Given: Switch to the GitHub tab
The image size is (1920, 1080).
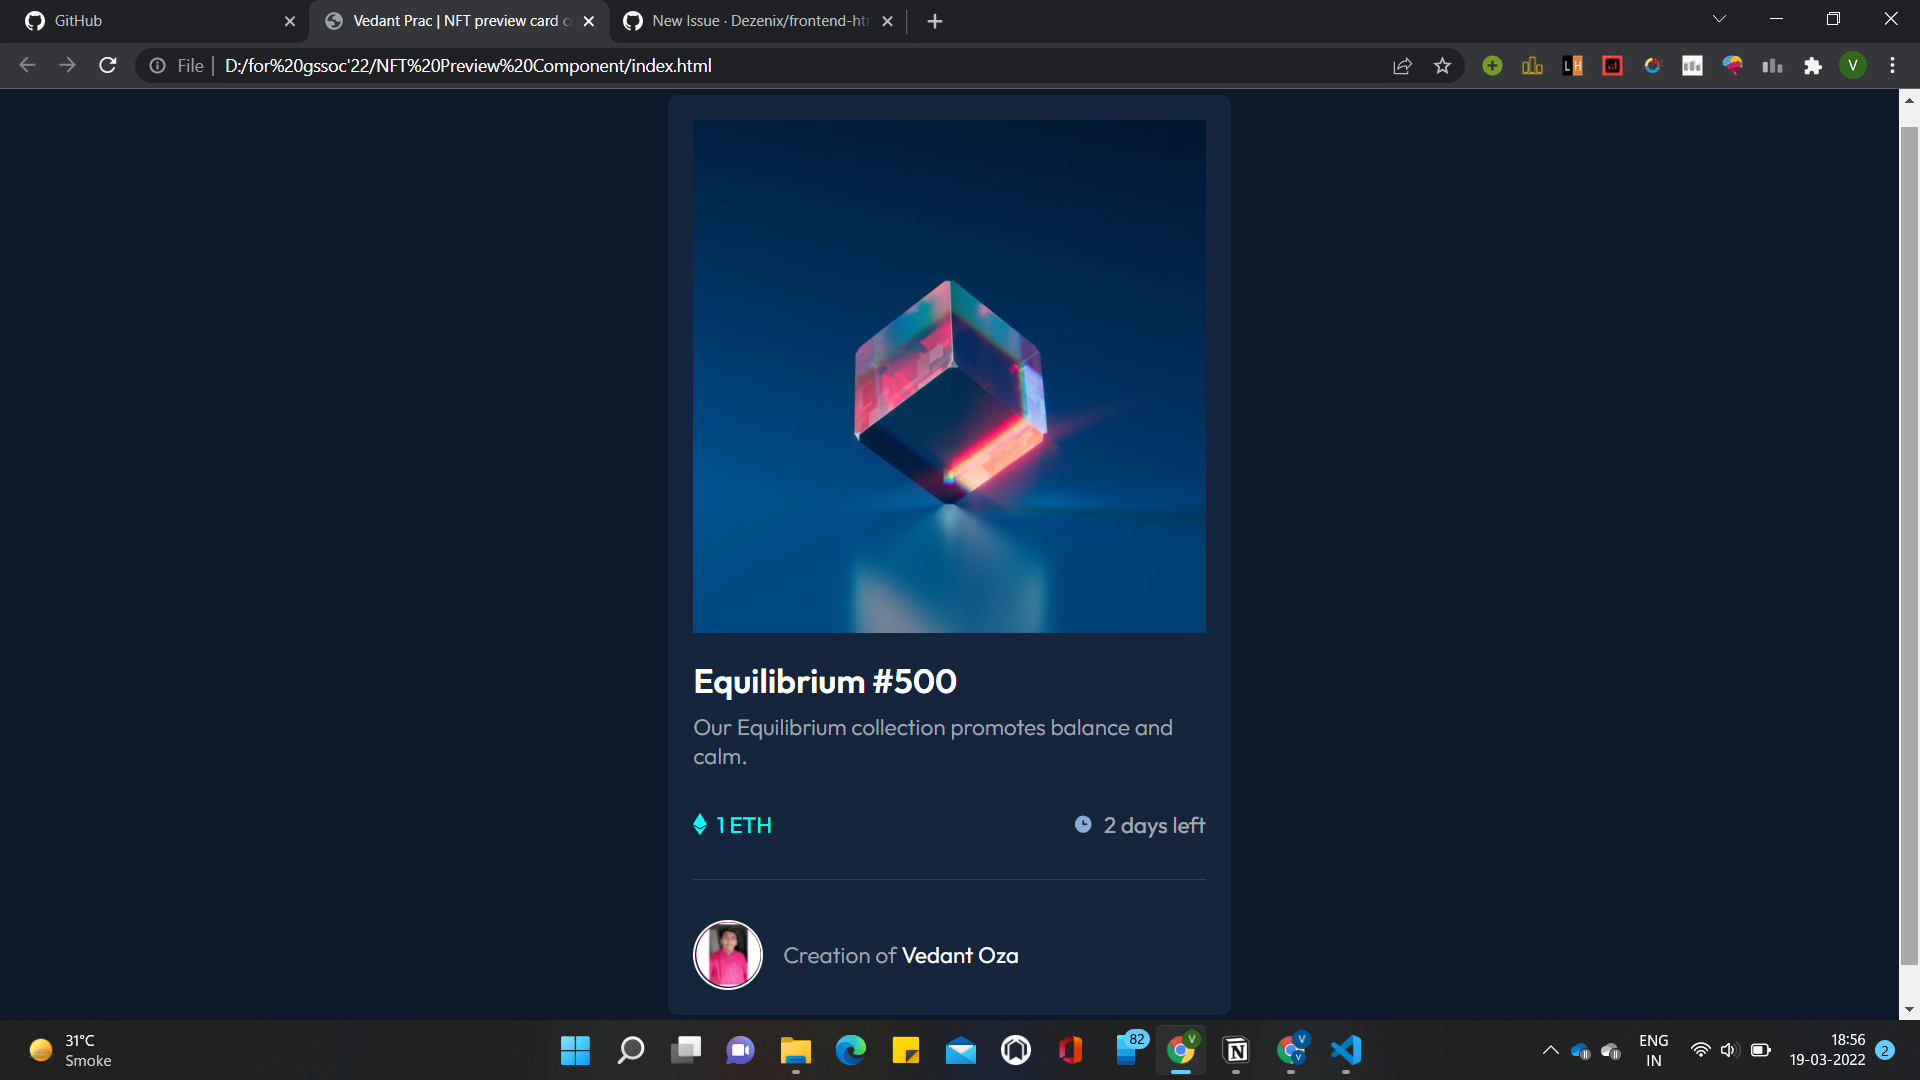Looking at the screenshot, I should (150, 21).
